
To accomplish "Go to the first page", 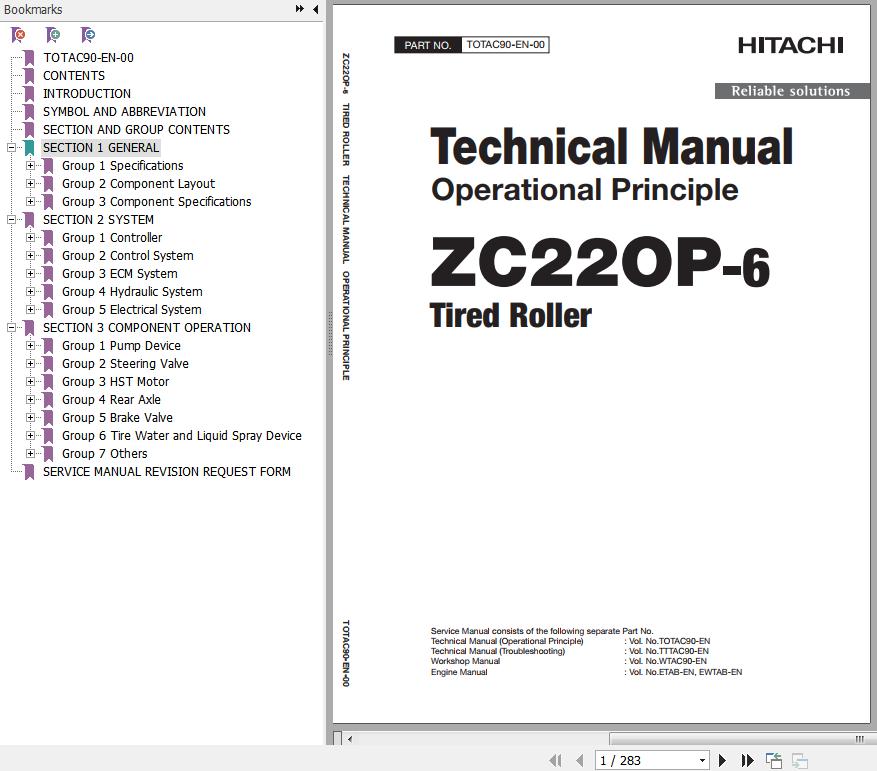I will pos(555,760).
